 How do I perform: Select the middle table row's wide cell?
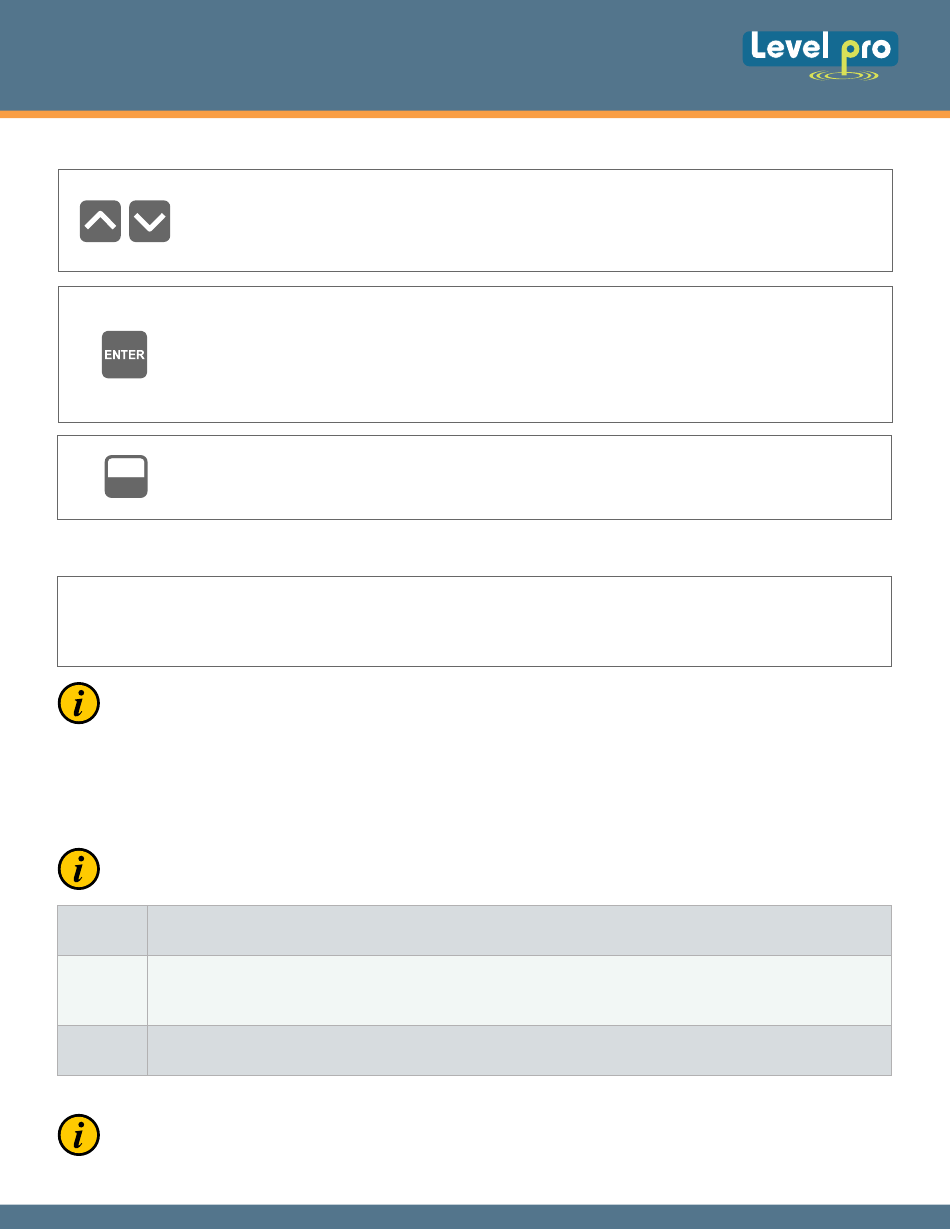pos(519,990)
